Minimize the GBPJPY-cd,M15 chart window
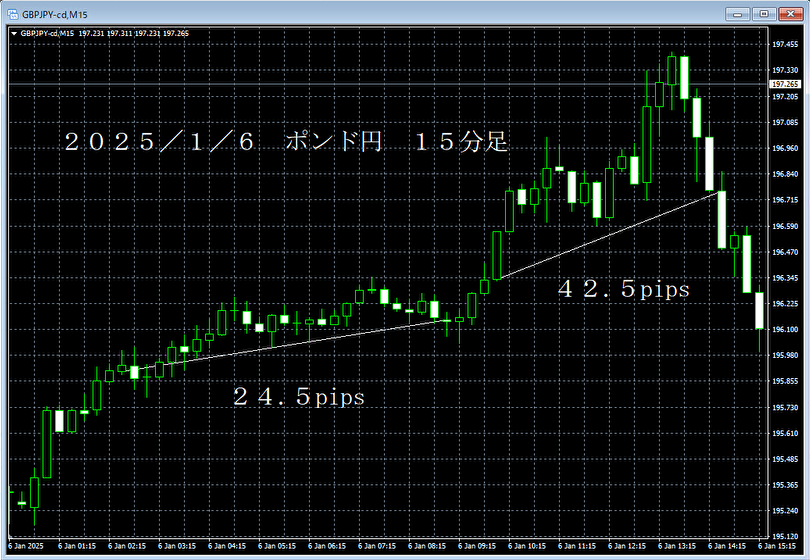 pos(737,14)
